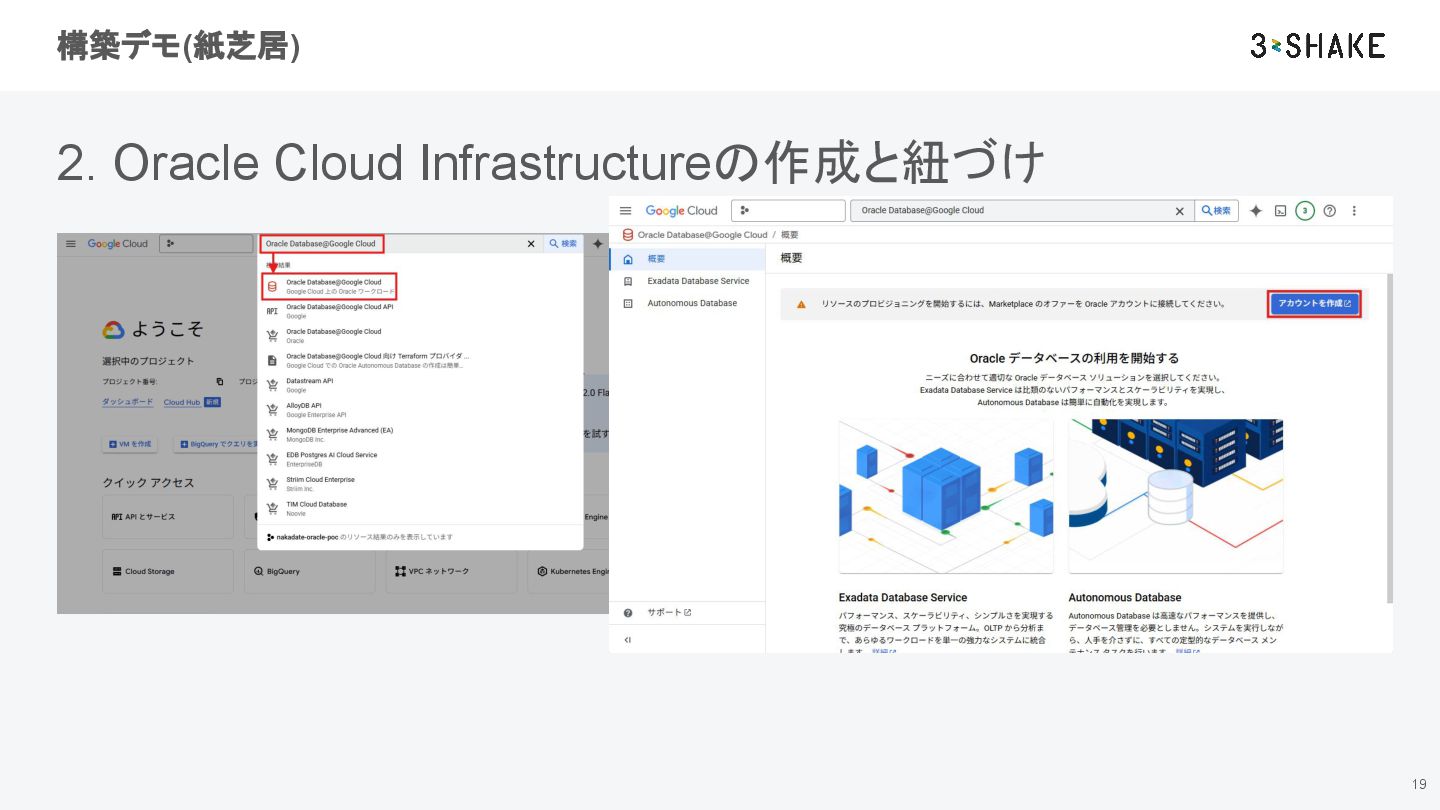
Task: Click the Gemini sparkle icon in left console
Action: point(598,243)
